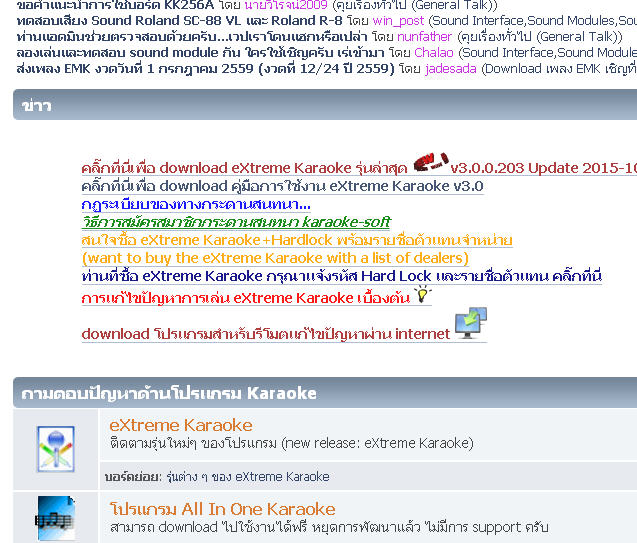
Task: Open user profile Chalao
Action: [434, 53]
